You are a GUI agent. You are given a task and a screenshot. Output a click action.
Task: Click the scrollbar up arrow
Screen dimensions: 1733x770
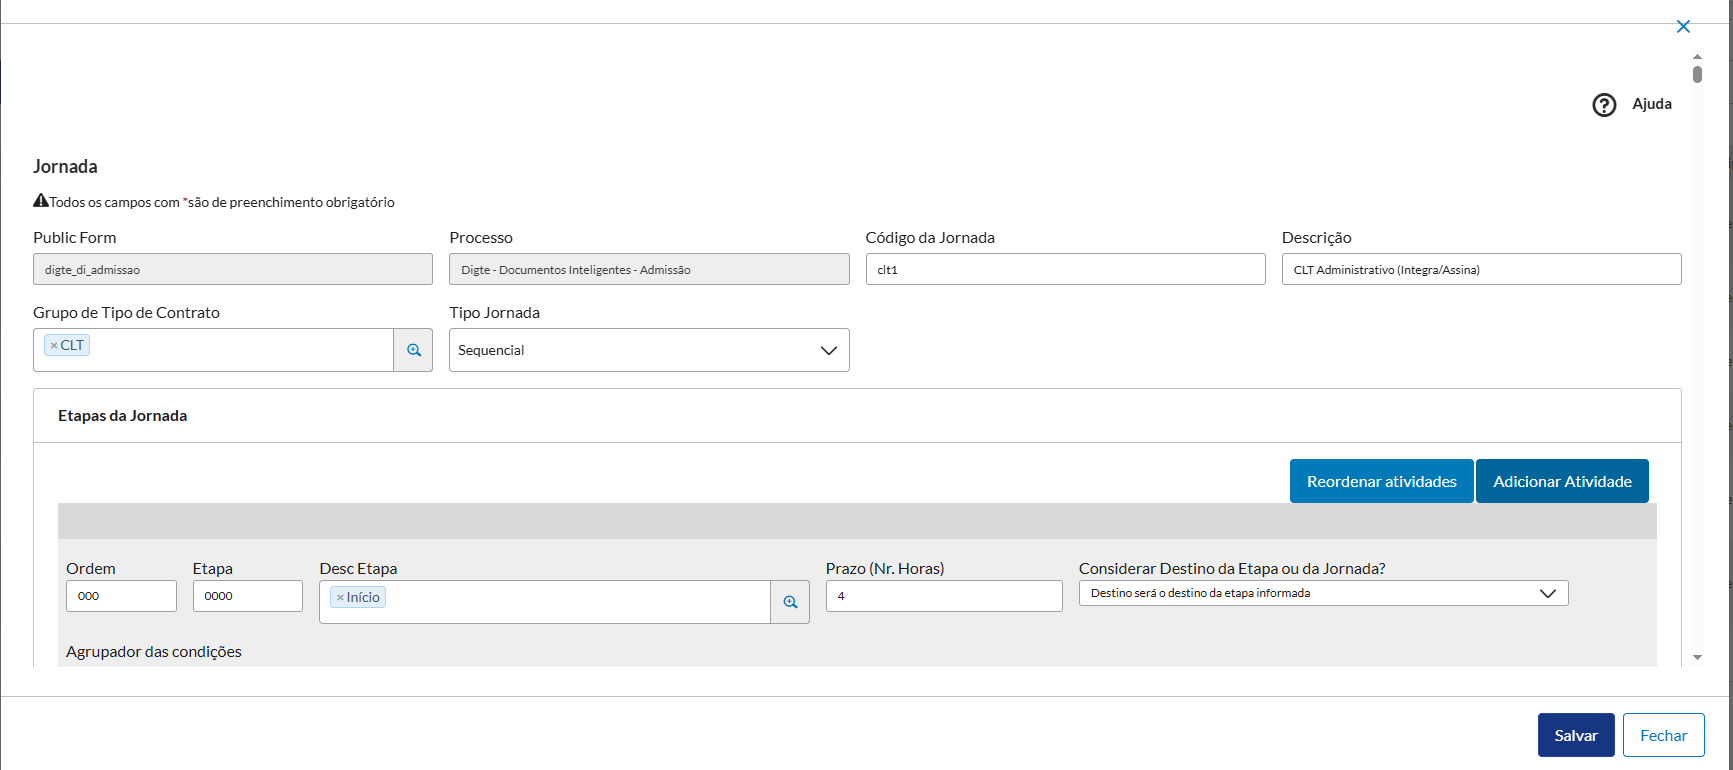click(1697, 56)
